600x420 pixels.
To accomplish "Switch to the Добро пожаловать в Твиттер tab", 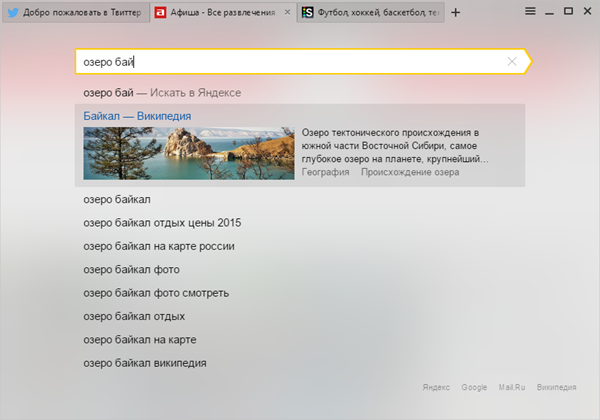I will 76,13.
